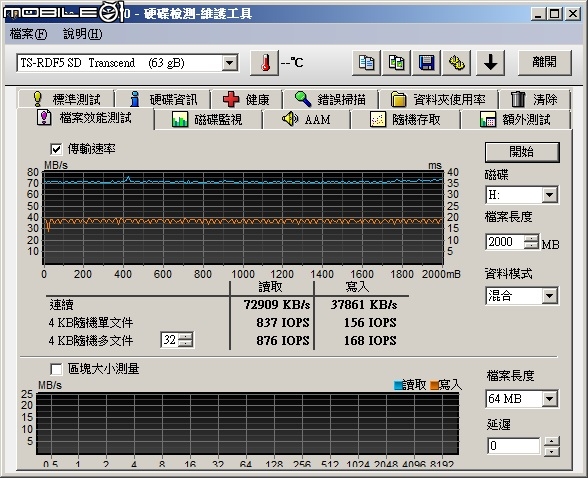This screenshot has height=478, width=588.
Task: Click the floppy disk save icon
Action: pos(426,63)
